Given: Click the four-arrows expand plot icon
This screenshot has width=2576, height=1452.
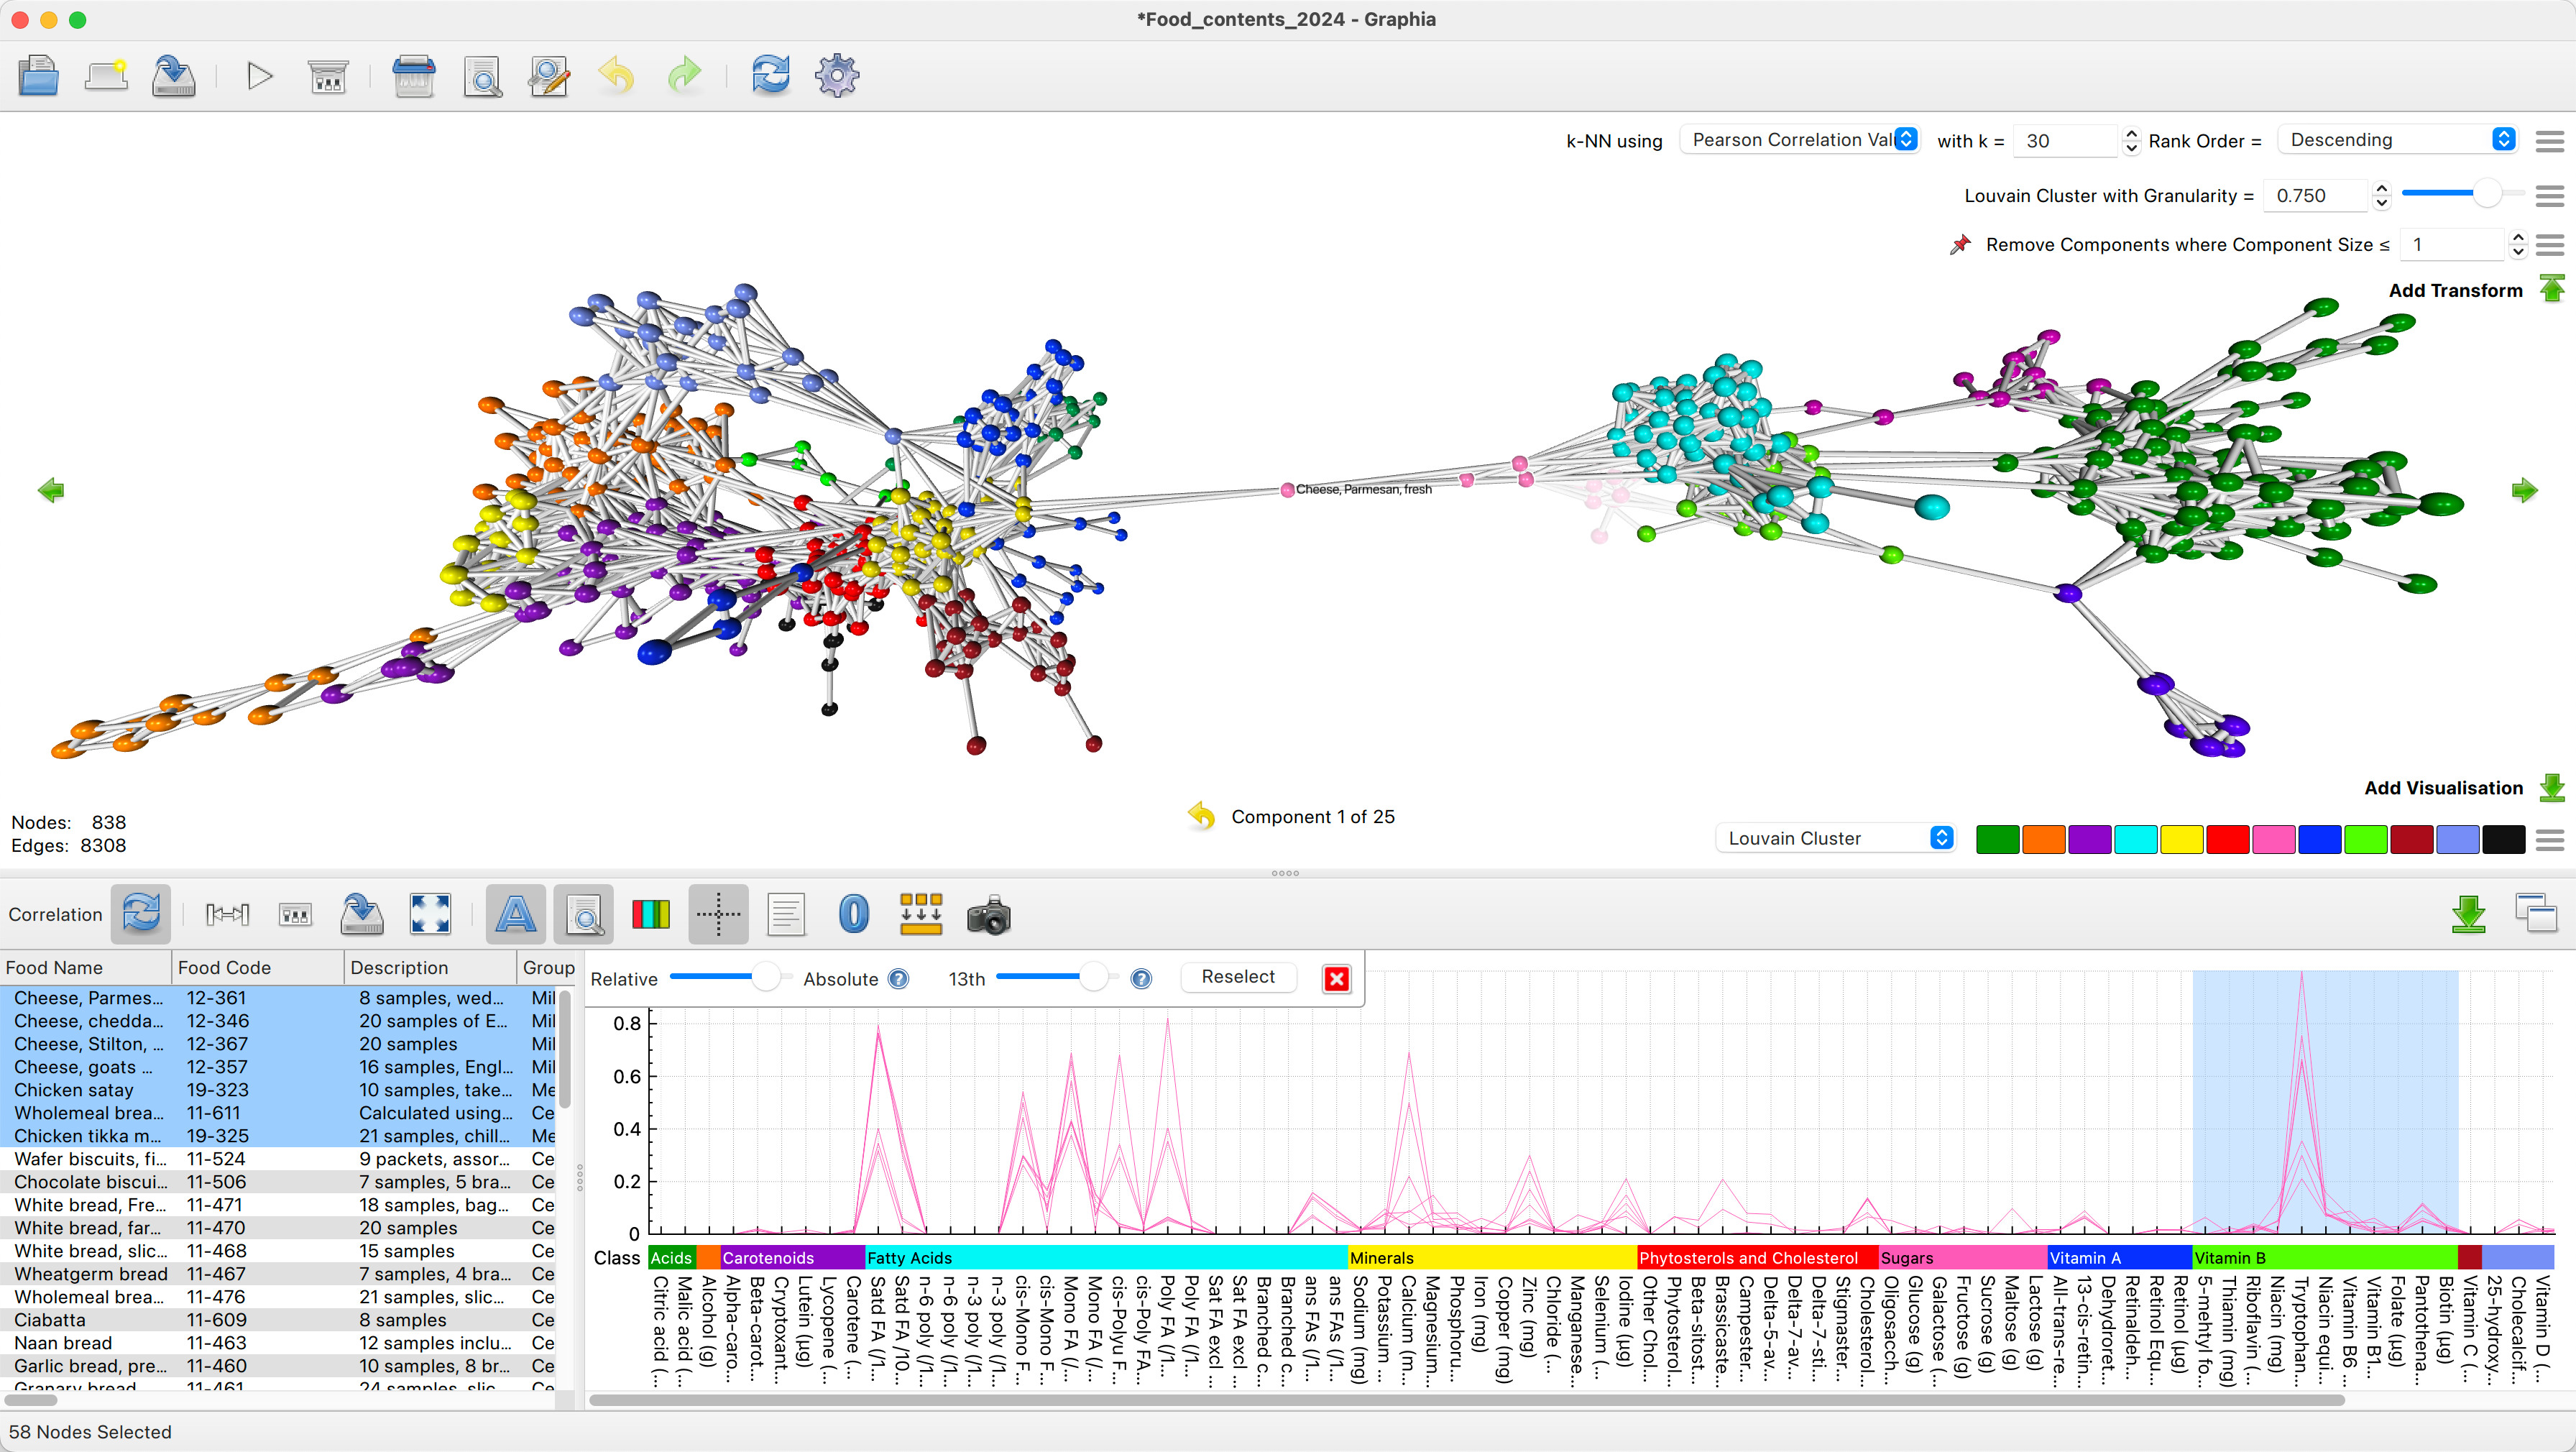Looking at the screenshot, I should (430, 914).
